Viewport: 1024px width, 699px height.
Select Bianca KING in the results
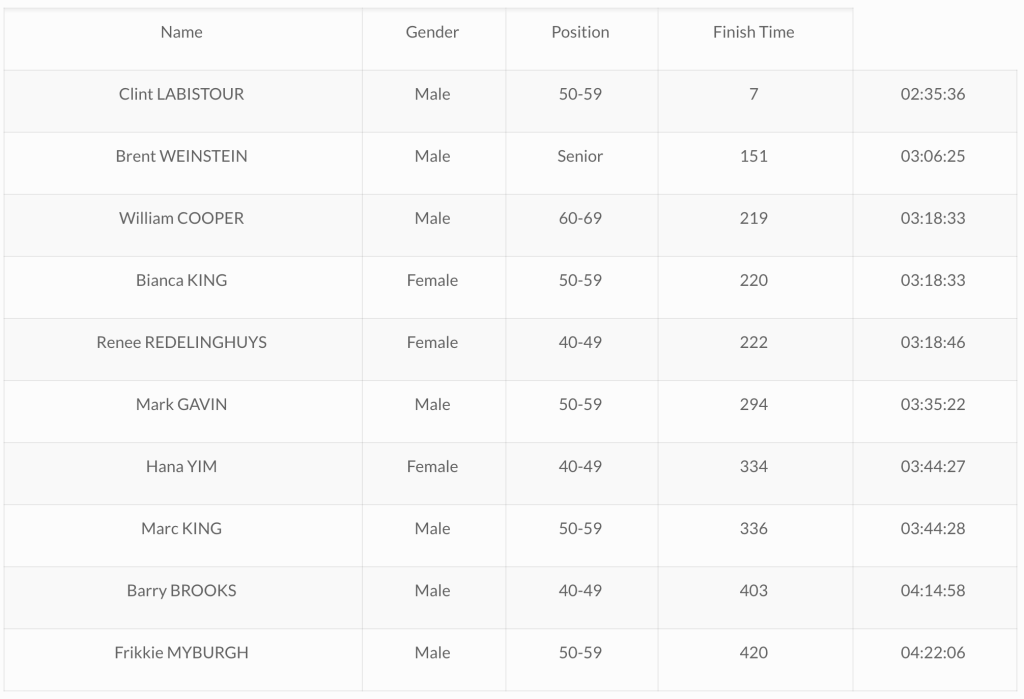click(181, 280)
